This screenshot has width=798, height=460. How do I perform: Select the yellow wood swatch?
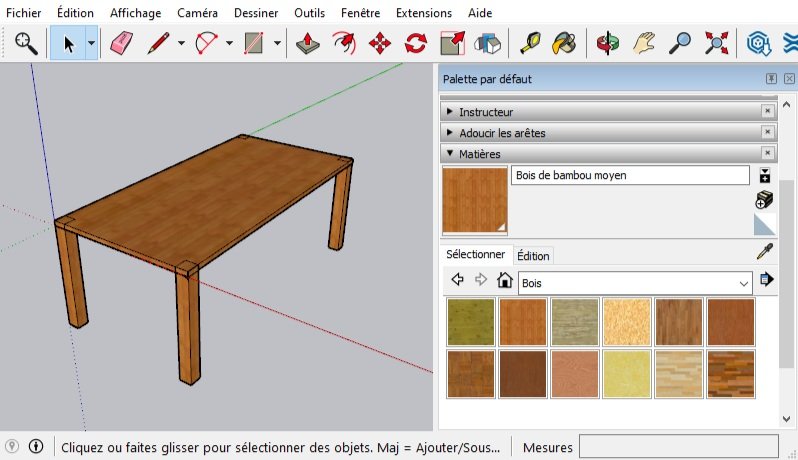[x=626, y=374]
